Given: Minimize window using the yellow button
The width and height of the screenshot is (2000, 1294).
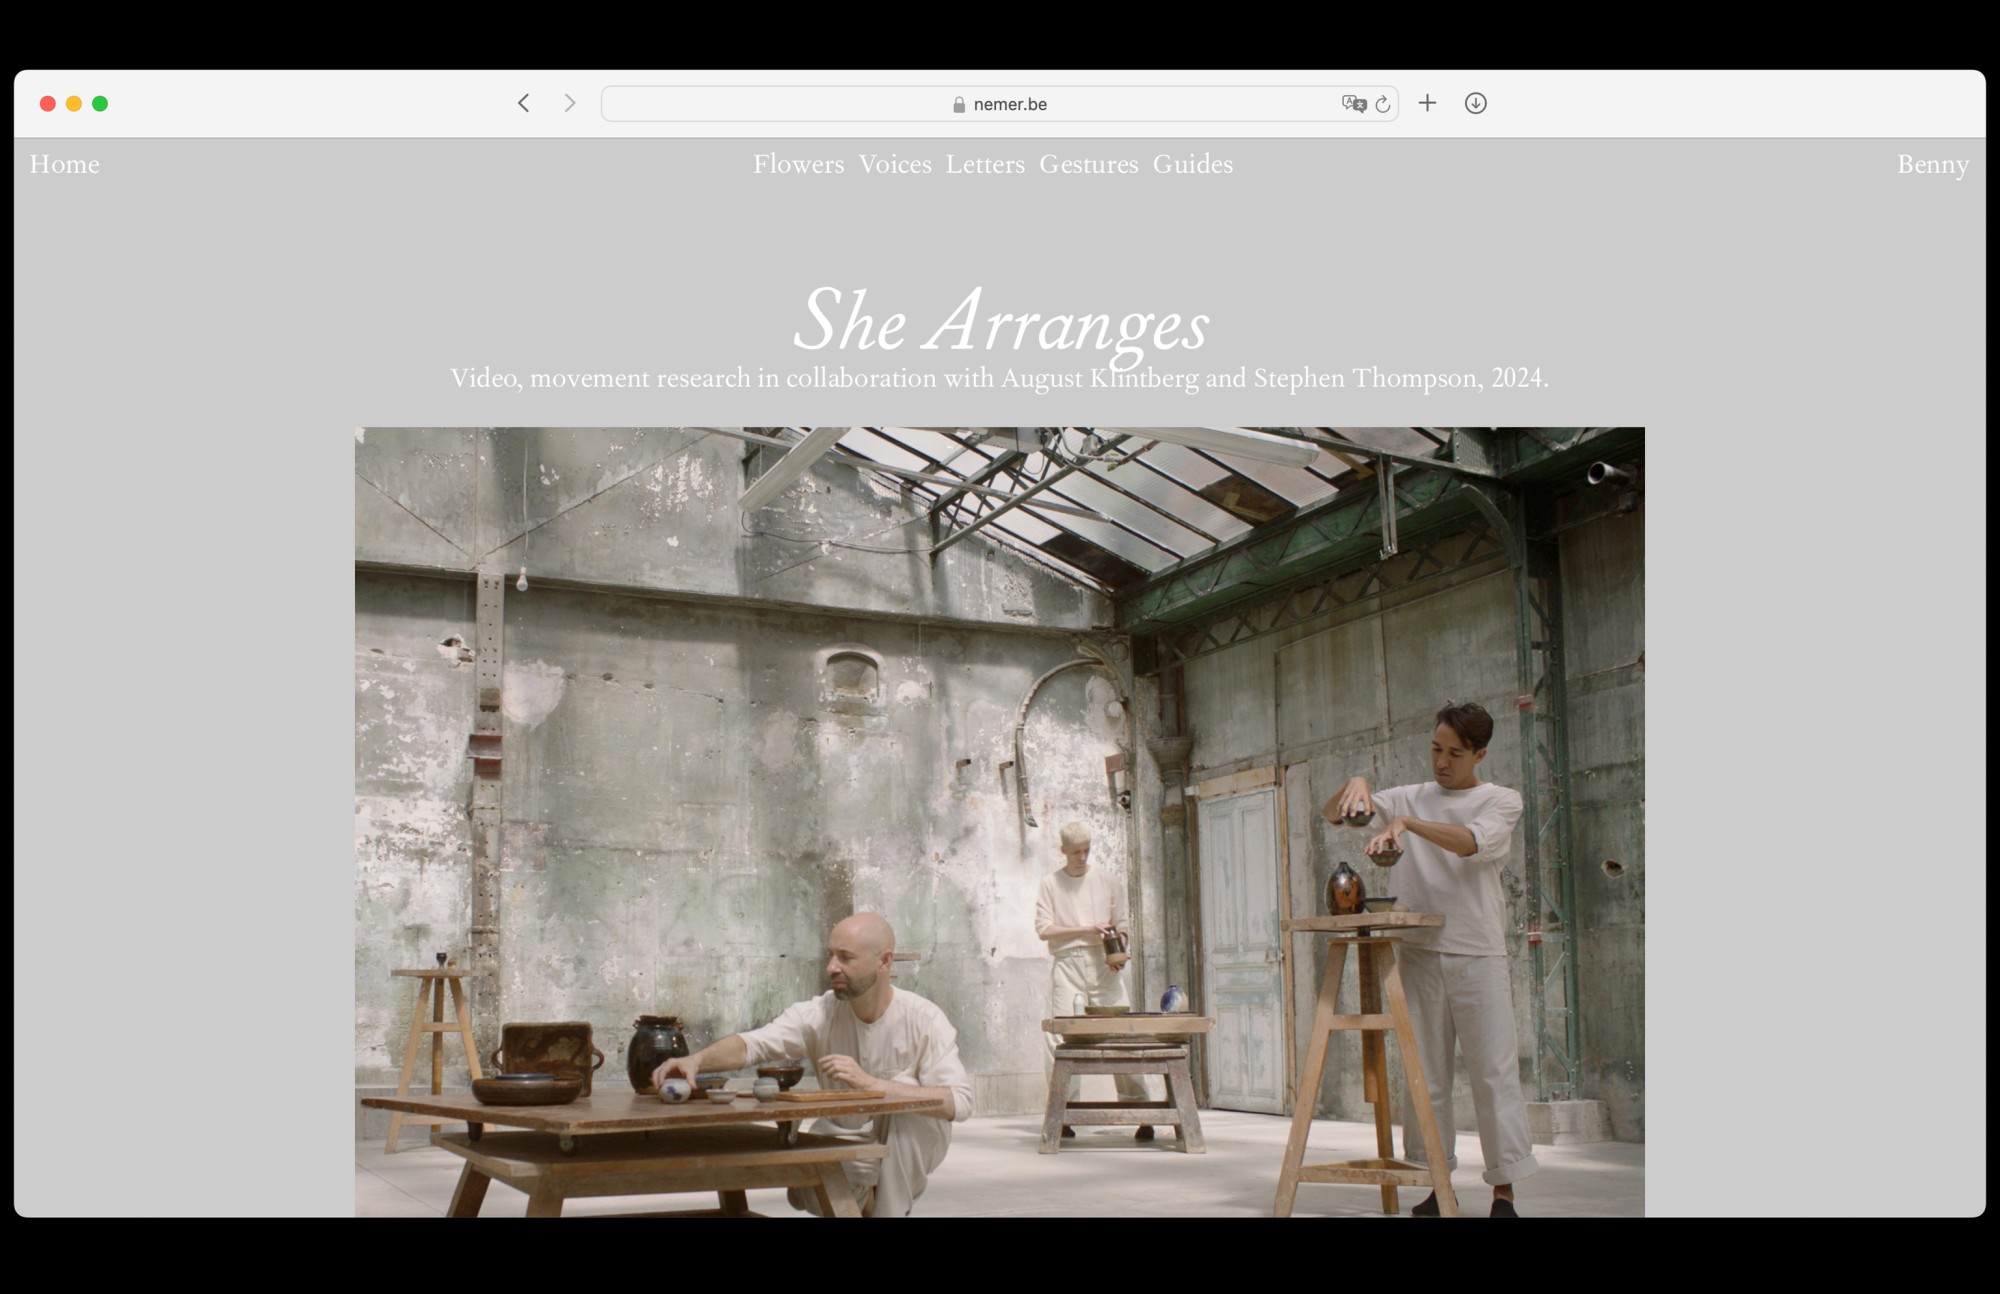Looking at the screenshot, I should tap(74, 104).
